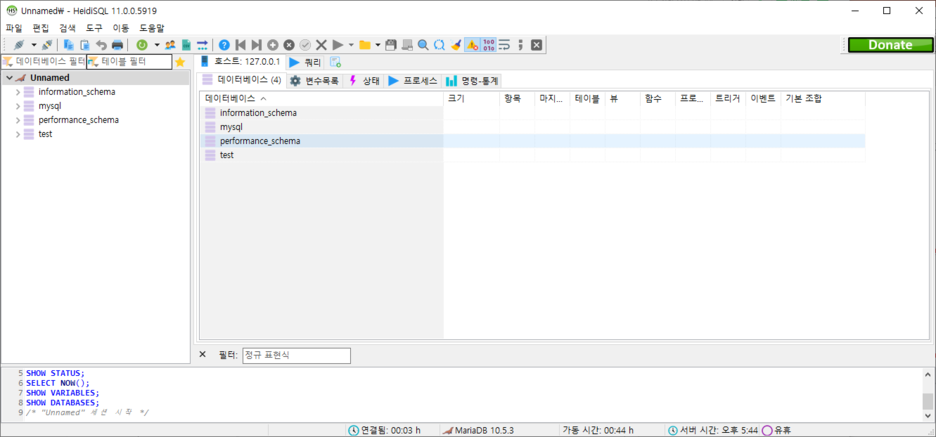The height and width of the screenshot is (437, 936).
Task: Expand performance_schema in the left tree
Action: point(18,120)
